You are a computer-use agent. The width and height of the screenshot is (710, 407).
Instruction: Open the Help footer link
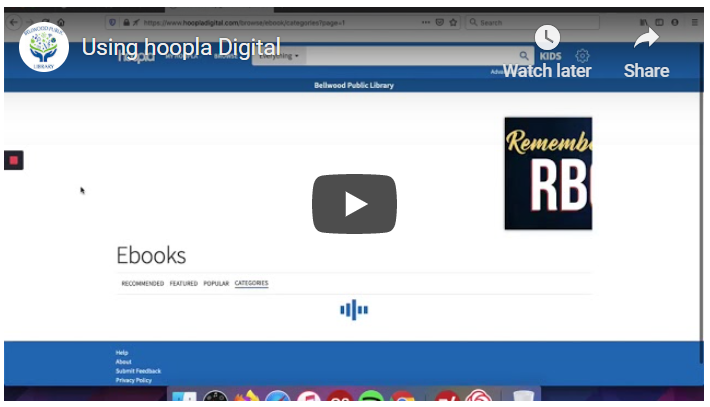[122, 353]
